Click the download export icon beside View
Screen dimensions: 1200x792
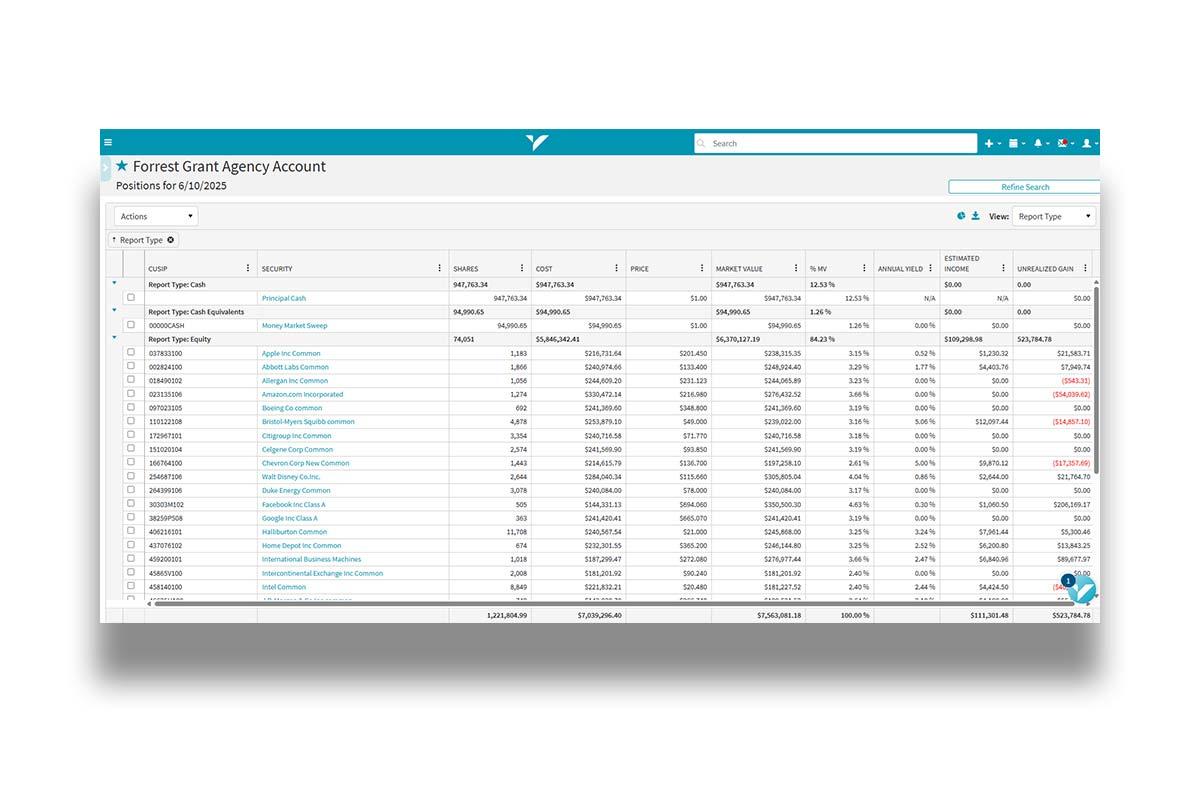click(x=975, y=216)
